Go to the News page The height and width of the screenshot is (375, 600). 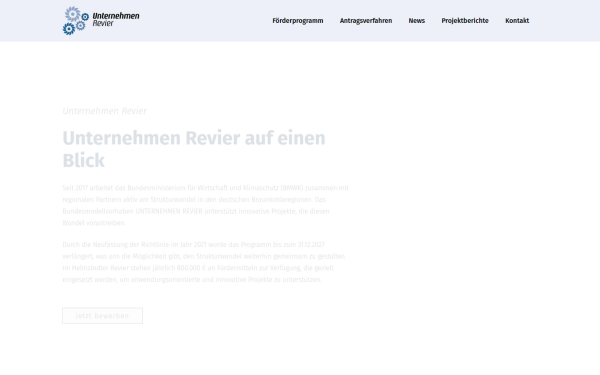[x=417, y=21]
